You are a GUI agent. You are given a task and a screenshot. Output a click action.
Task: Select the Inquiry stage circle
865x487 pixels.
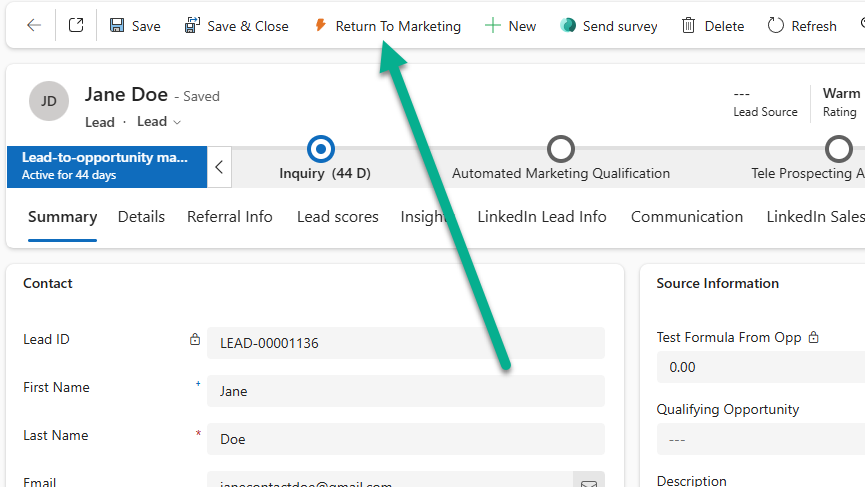321,149
